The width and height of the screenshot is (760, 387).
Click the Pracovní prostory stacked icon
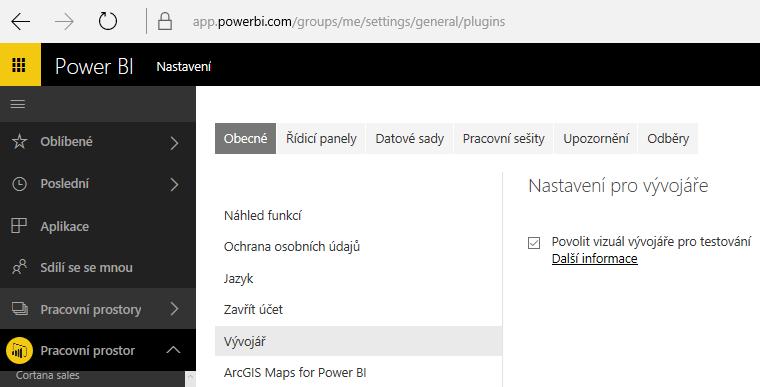19,309
